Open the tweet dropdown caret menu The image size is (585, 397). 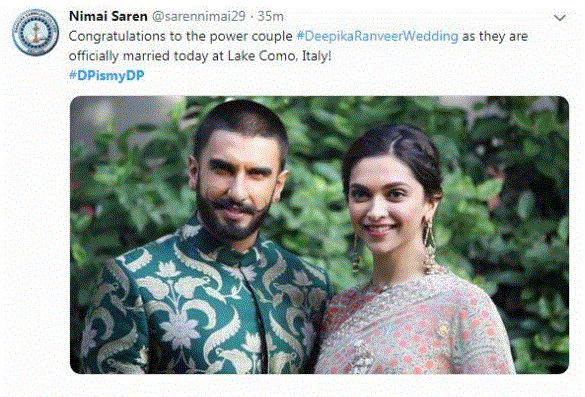[560, 18]
